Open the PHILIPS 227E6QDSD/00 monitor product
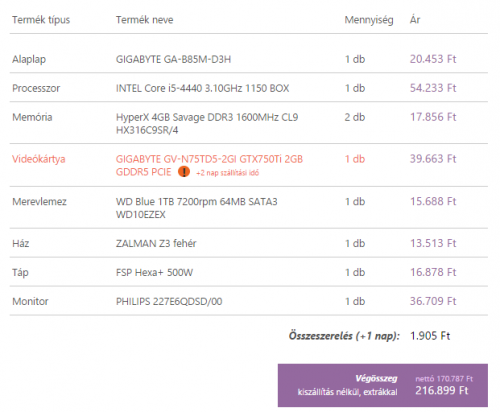Image resolution: width=500 pixels, height=412 pixels. point(169,301)
